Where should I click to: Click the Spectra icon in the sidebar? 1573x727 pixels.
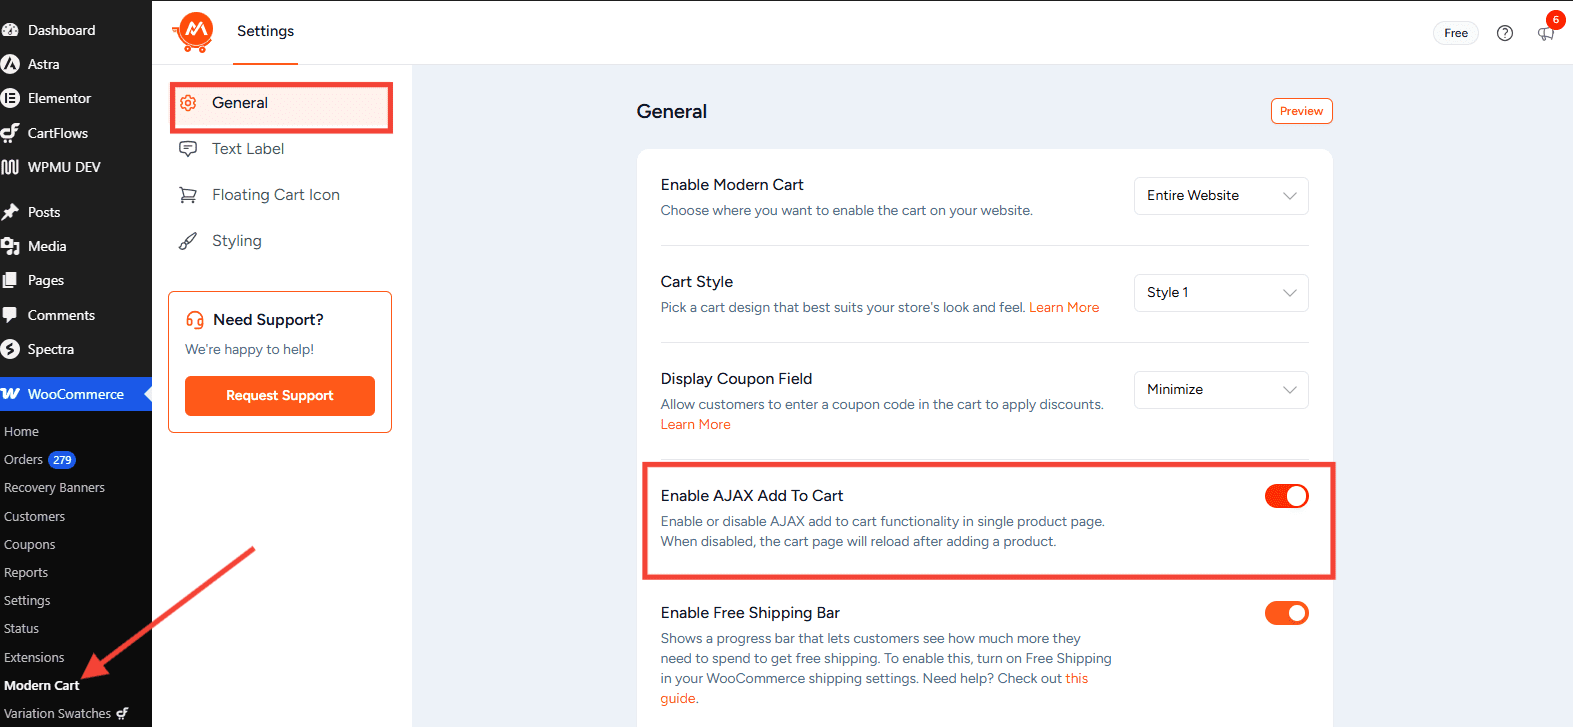click(x=11, y=349)
